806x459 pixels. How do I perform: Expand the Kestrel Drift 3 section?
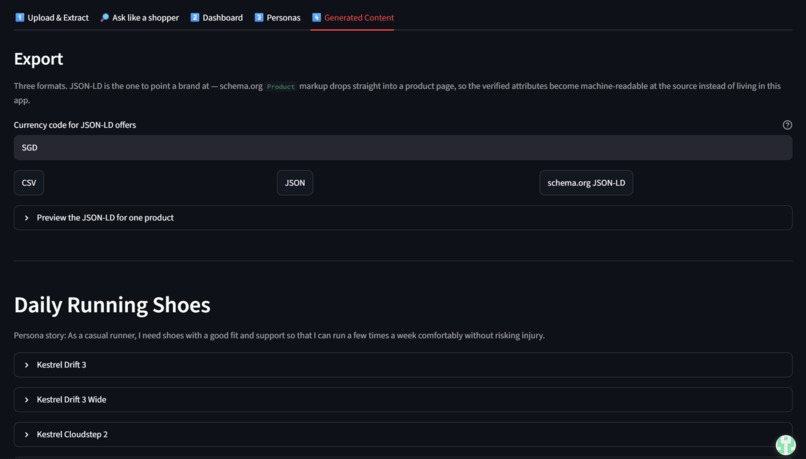click(x=403, y=365)
